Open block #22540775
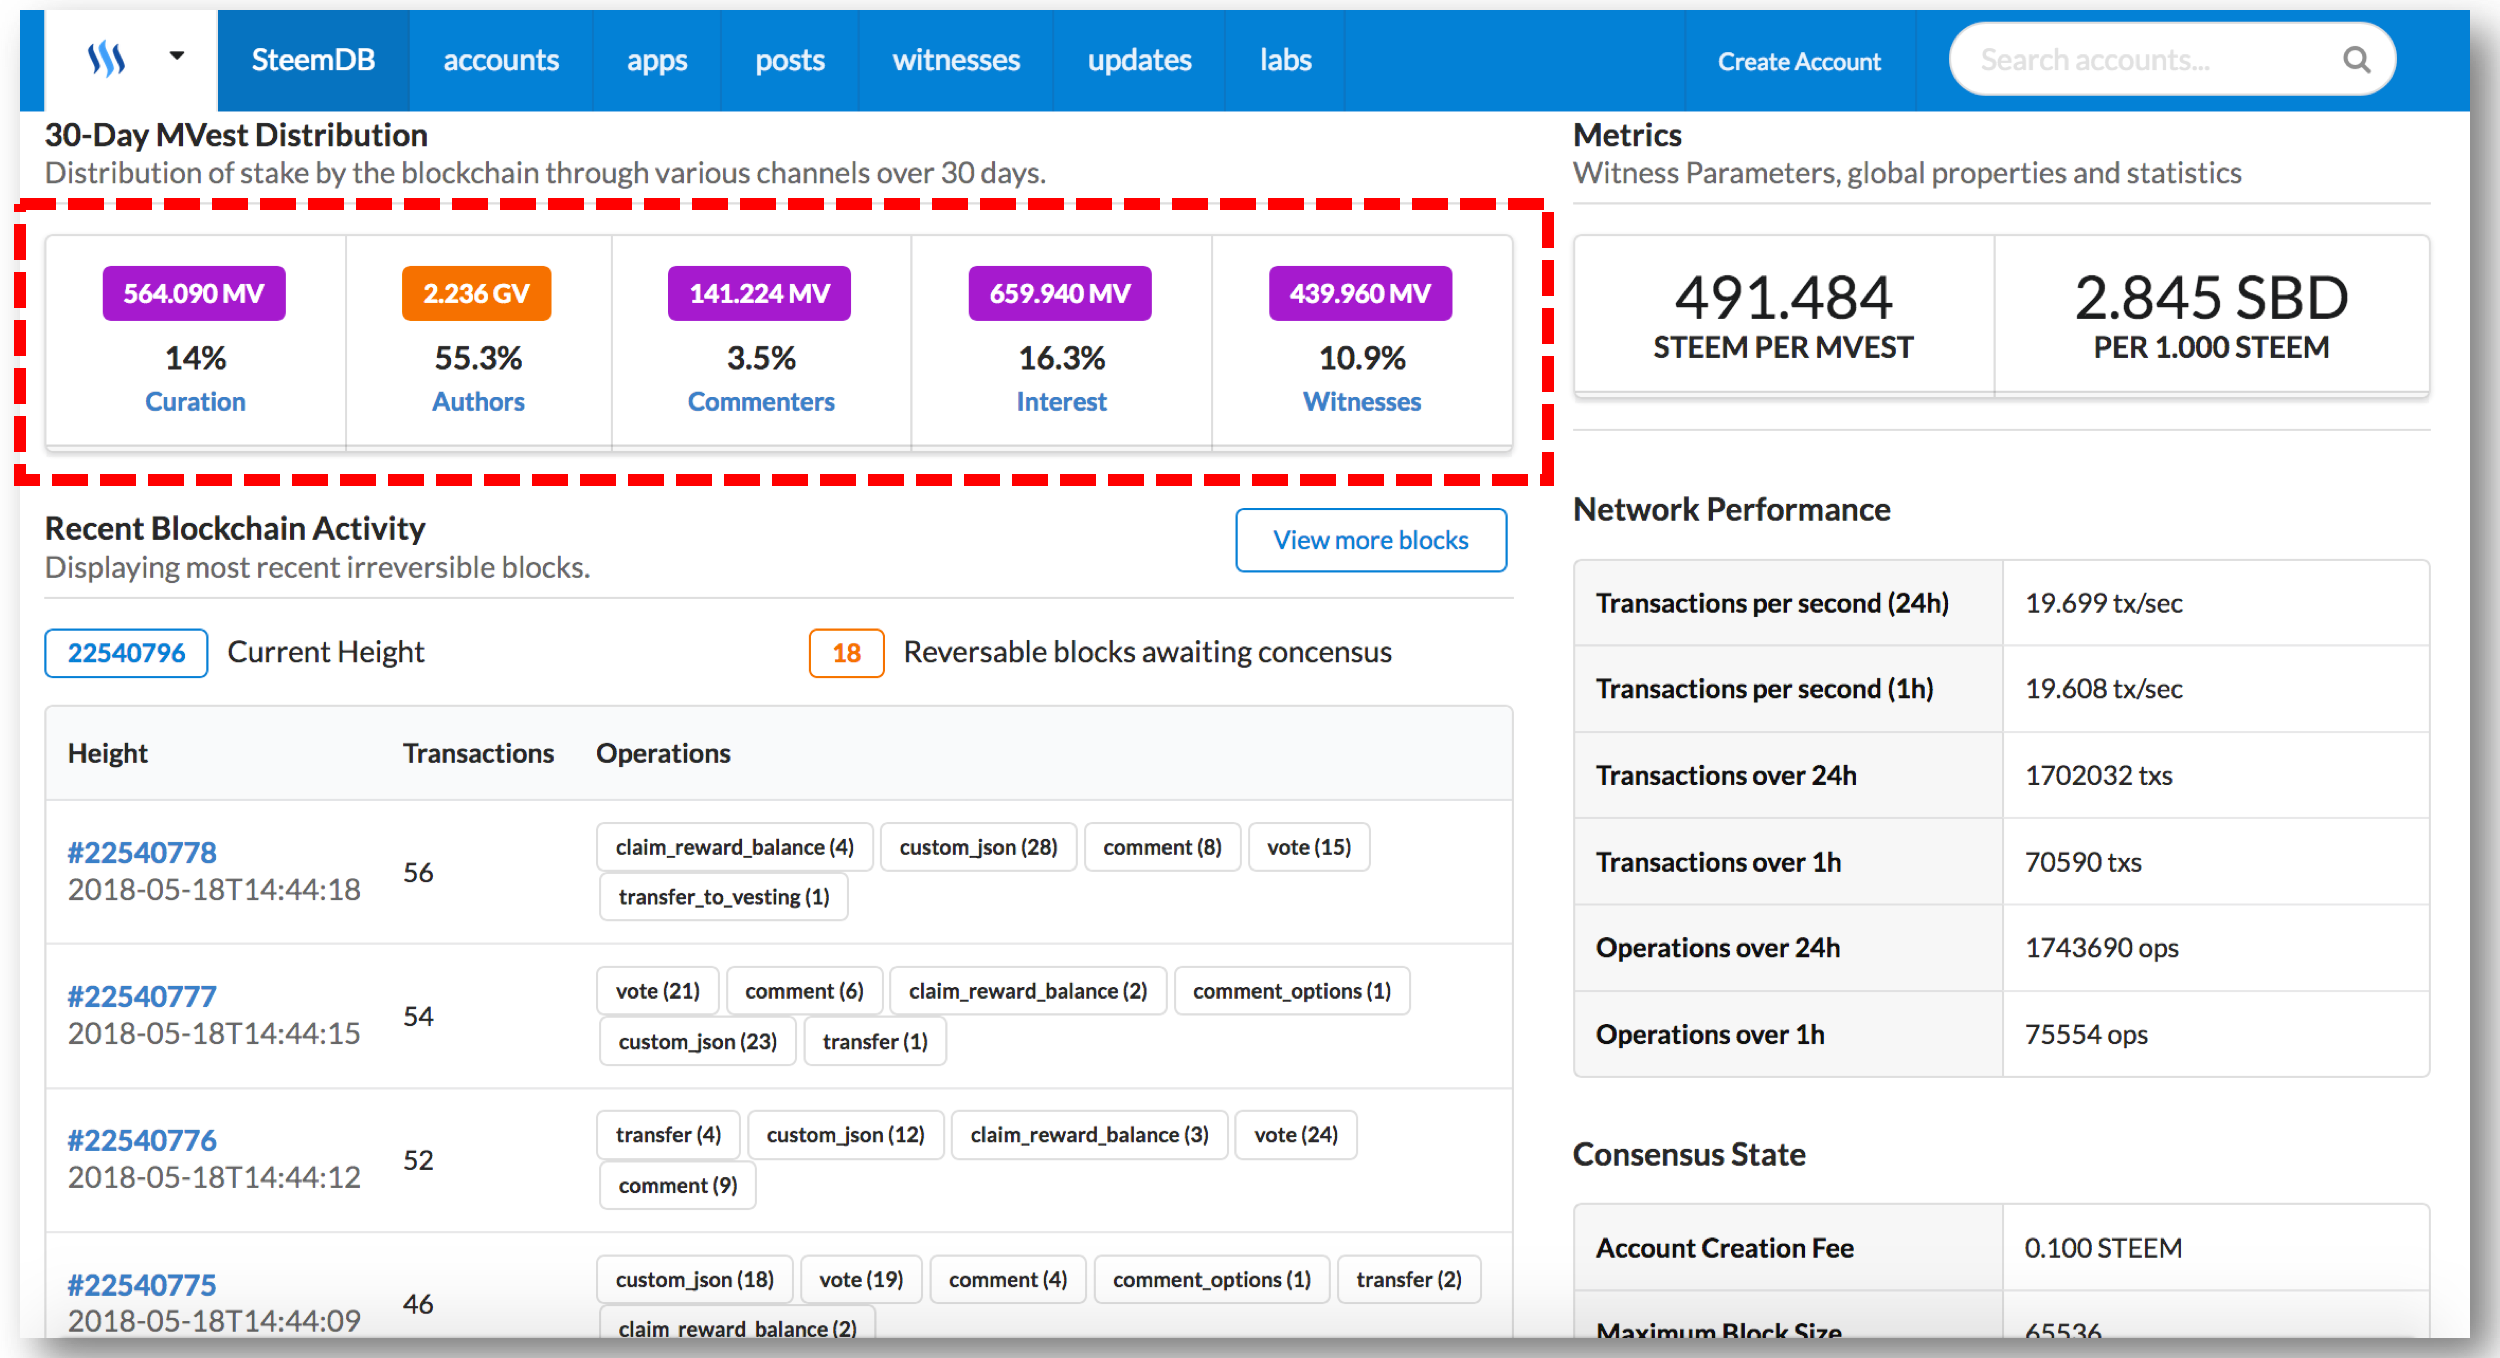 point(142,1284)
